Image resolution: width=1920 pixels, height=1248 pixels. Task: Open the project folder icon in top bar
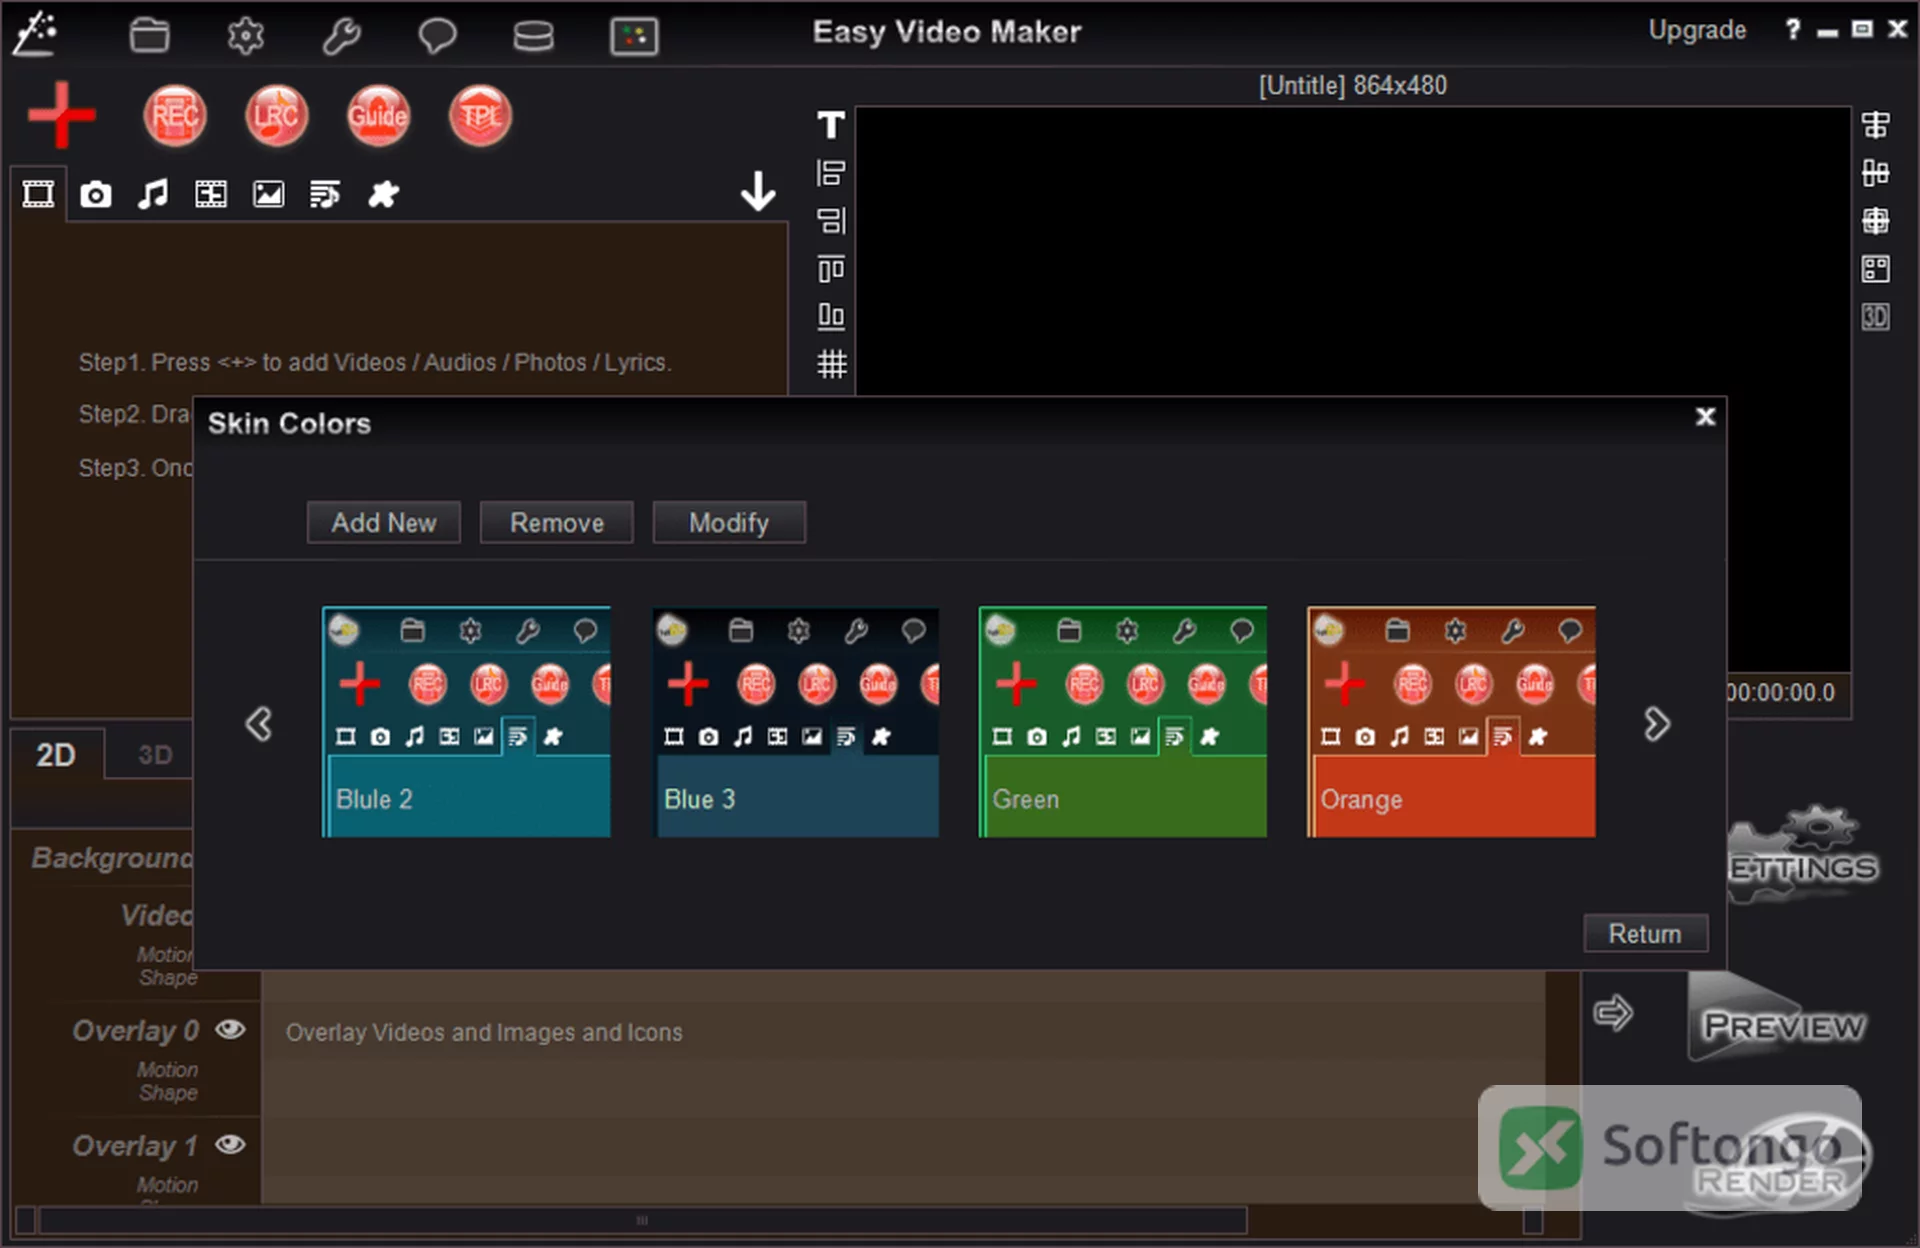click(149, 36)
